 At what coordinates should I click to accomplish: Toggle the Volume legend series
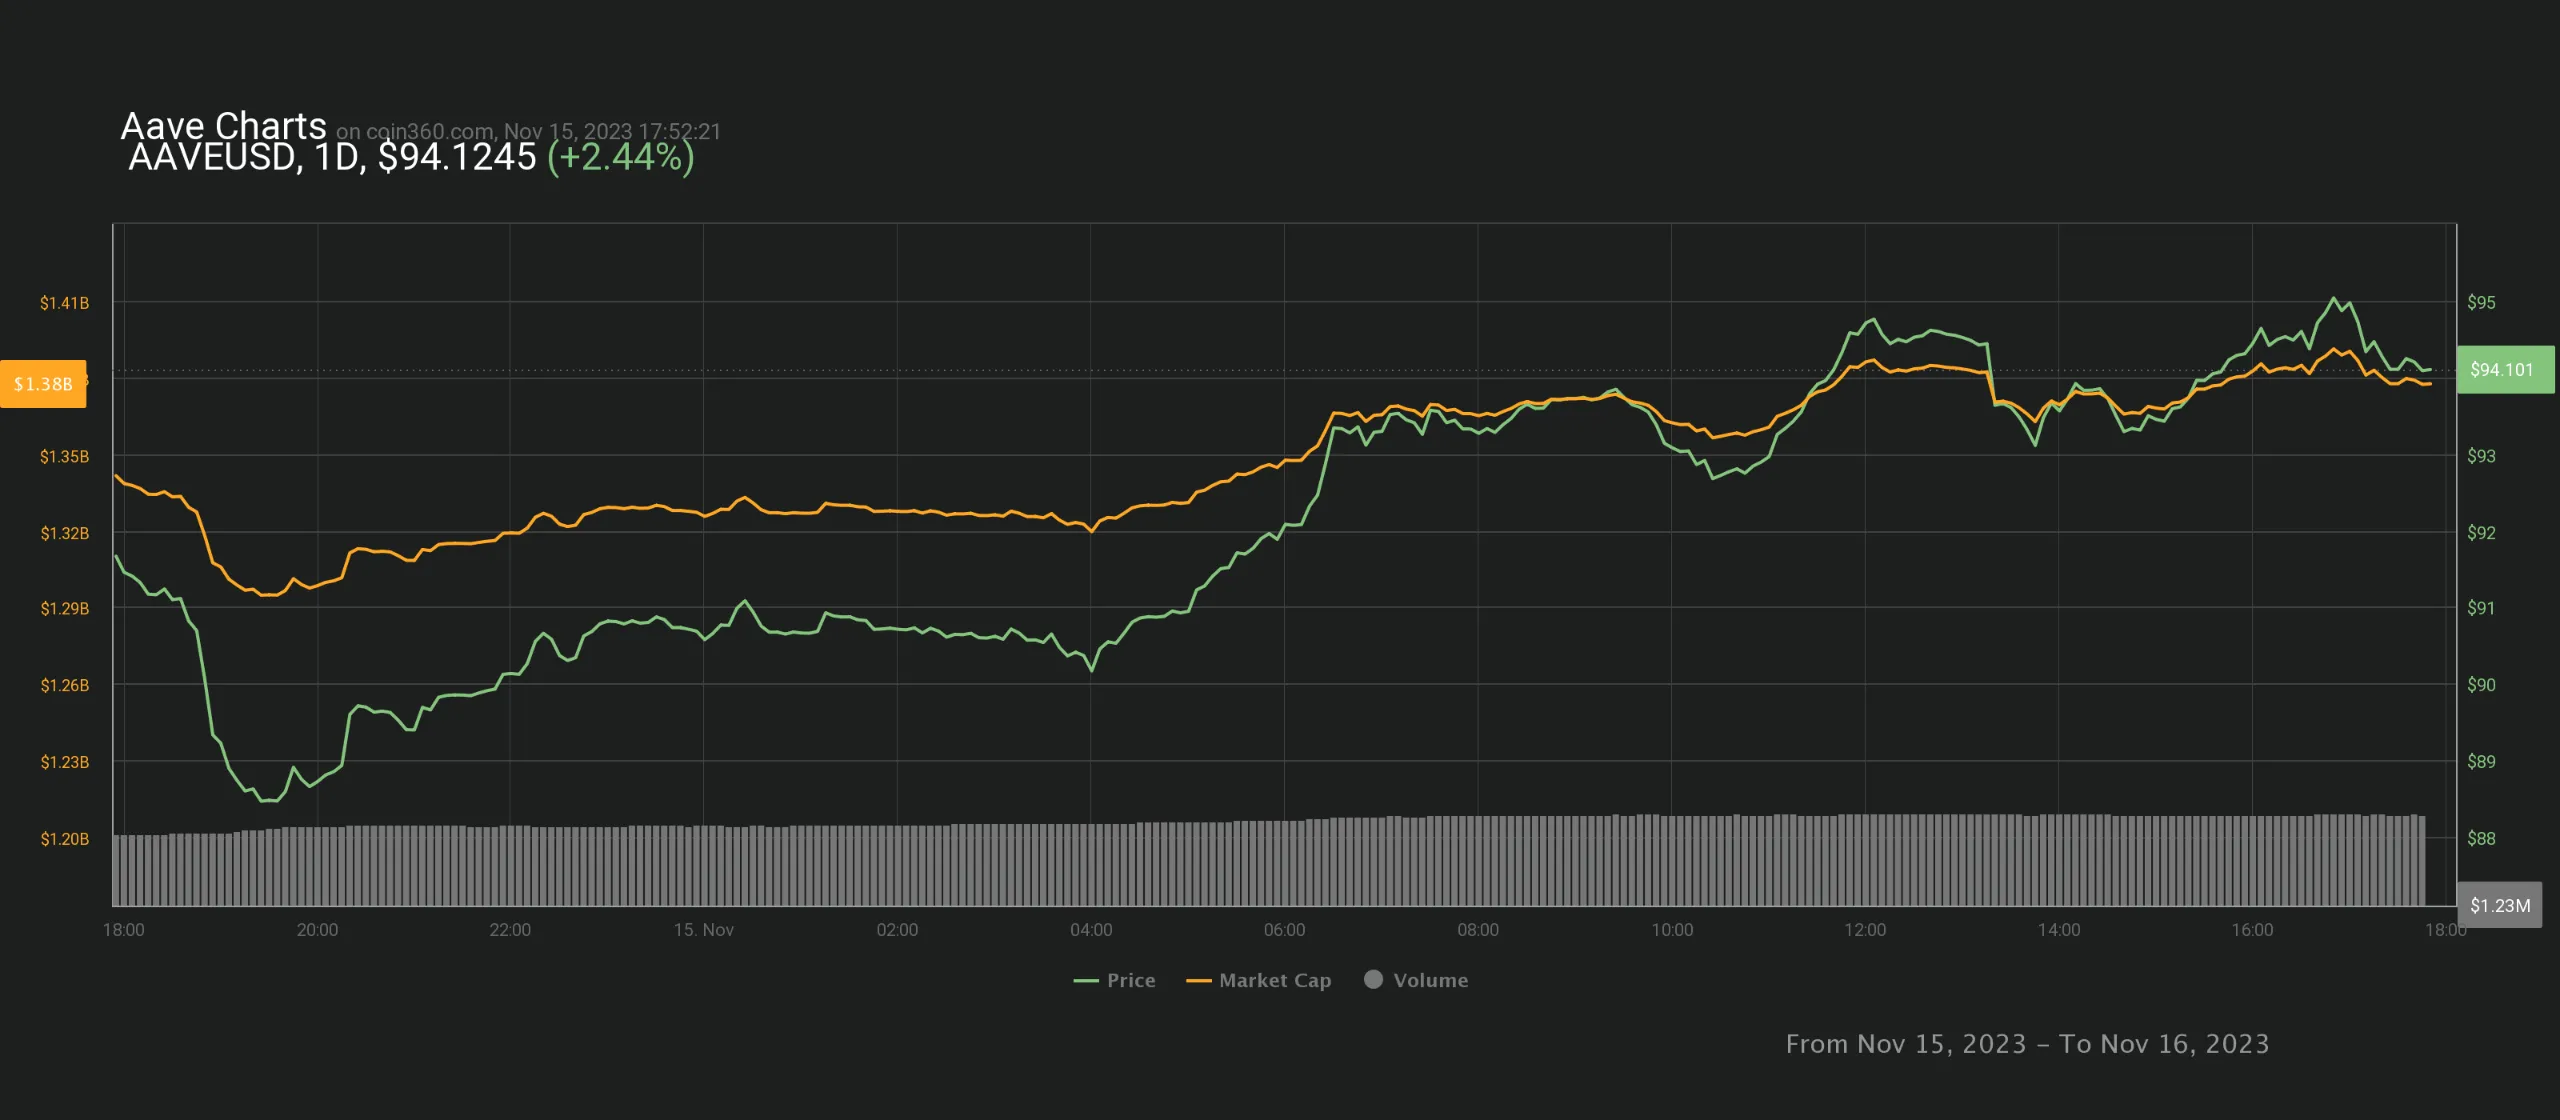[x=1430, y=980]
